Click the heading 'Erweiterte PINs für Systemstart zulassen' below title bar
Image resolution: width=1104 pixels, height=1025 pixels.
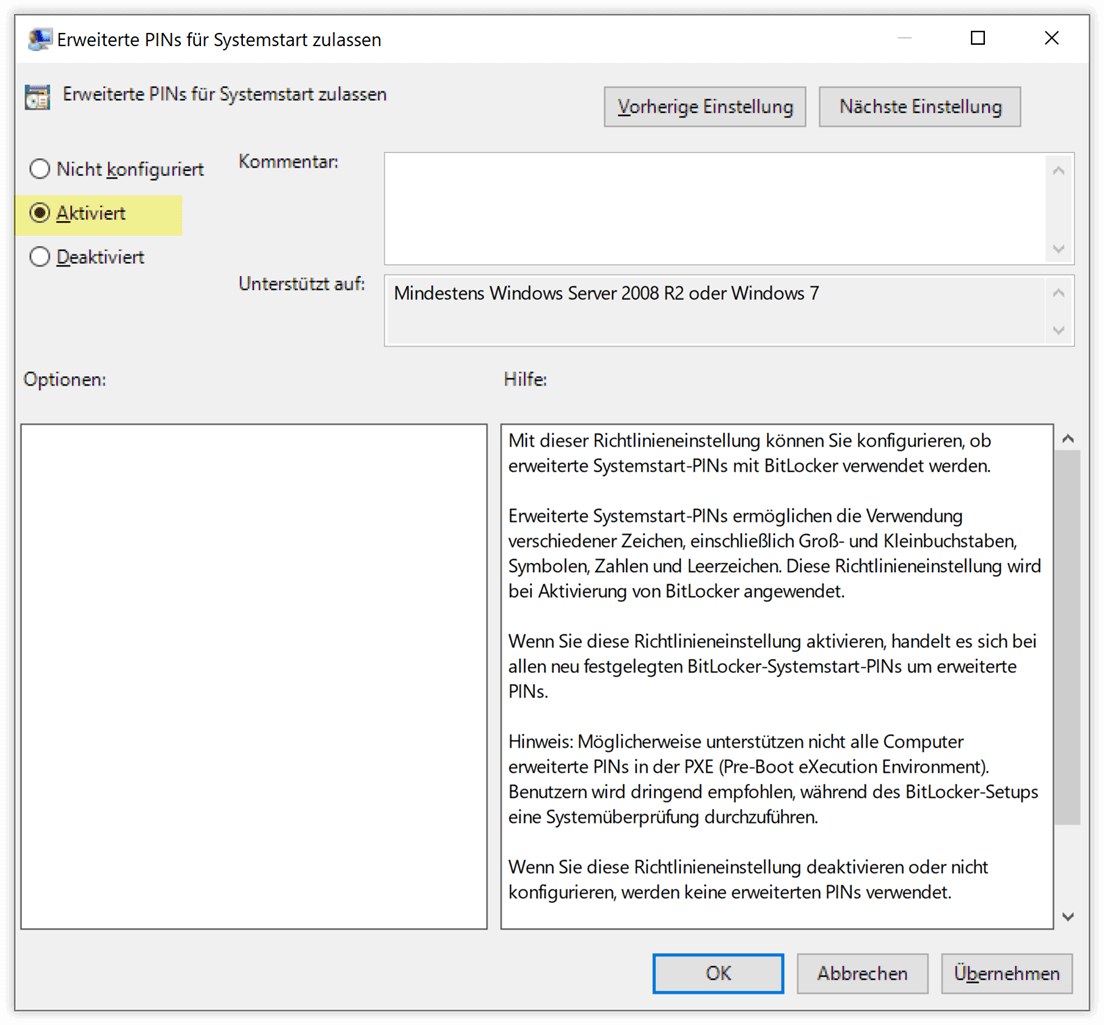tap(225, 94)
